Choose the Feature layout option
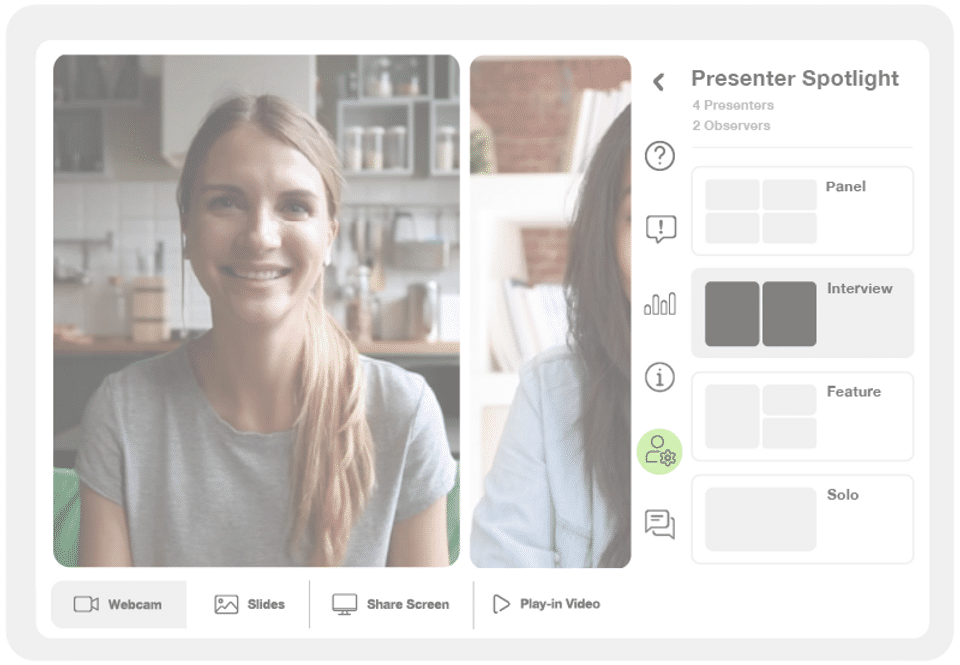This screenshot has height=665, width=960. point(802,416)
